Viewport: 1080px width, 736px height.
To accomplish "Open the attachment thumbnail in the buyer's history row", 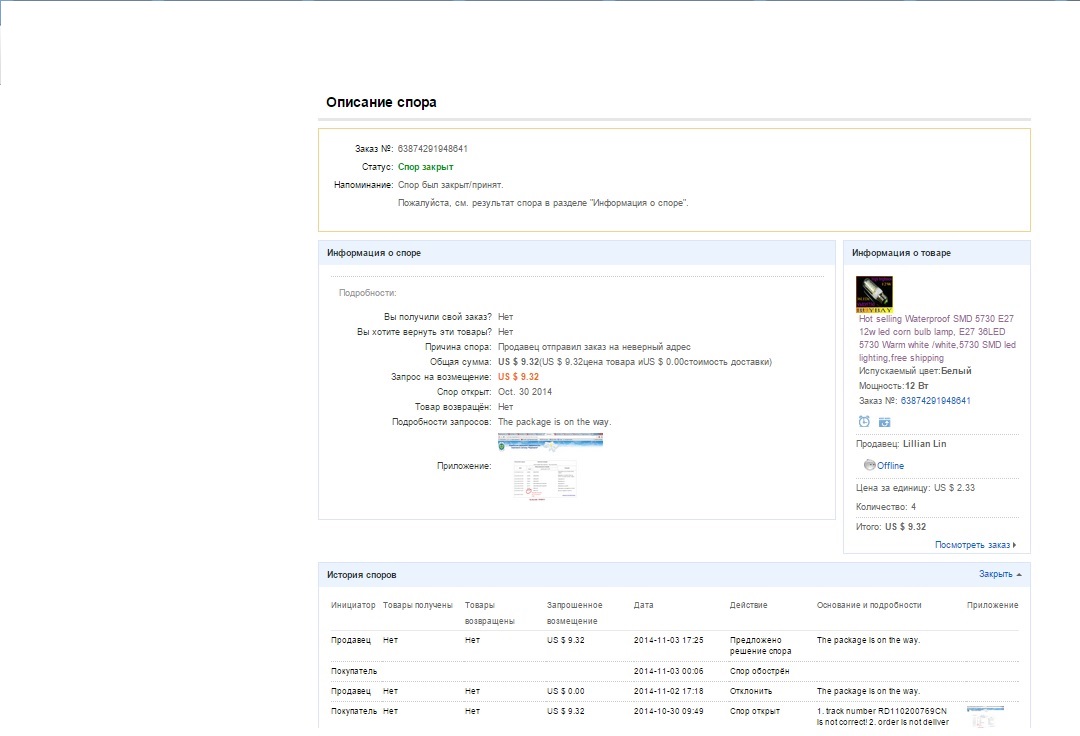I will click(985, 716).
